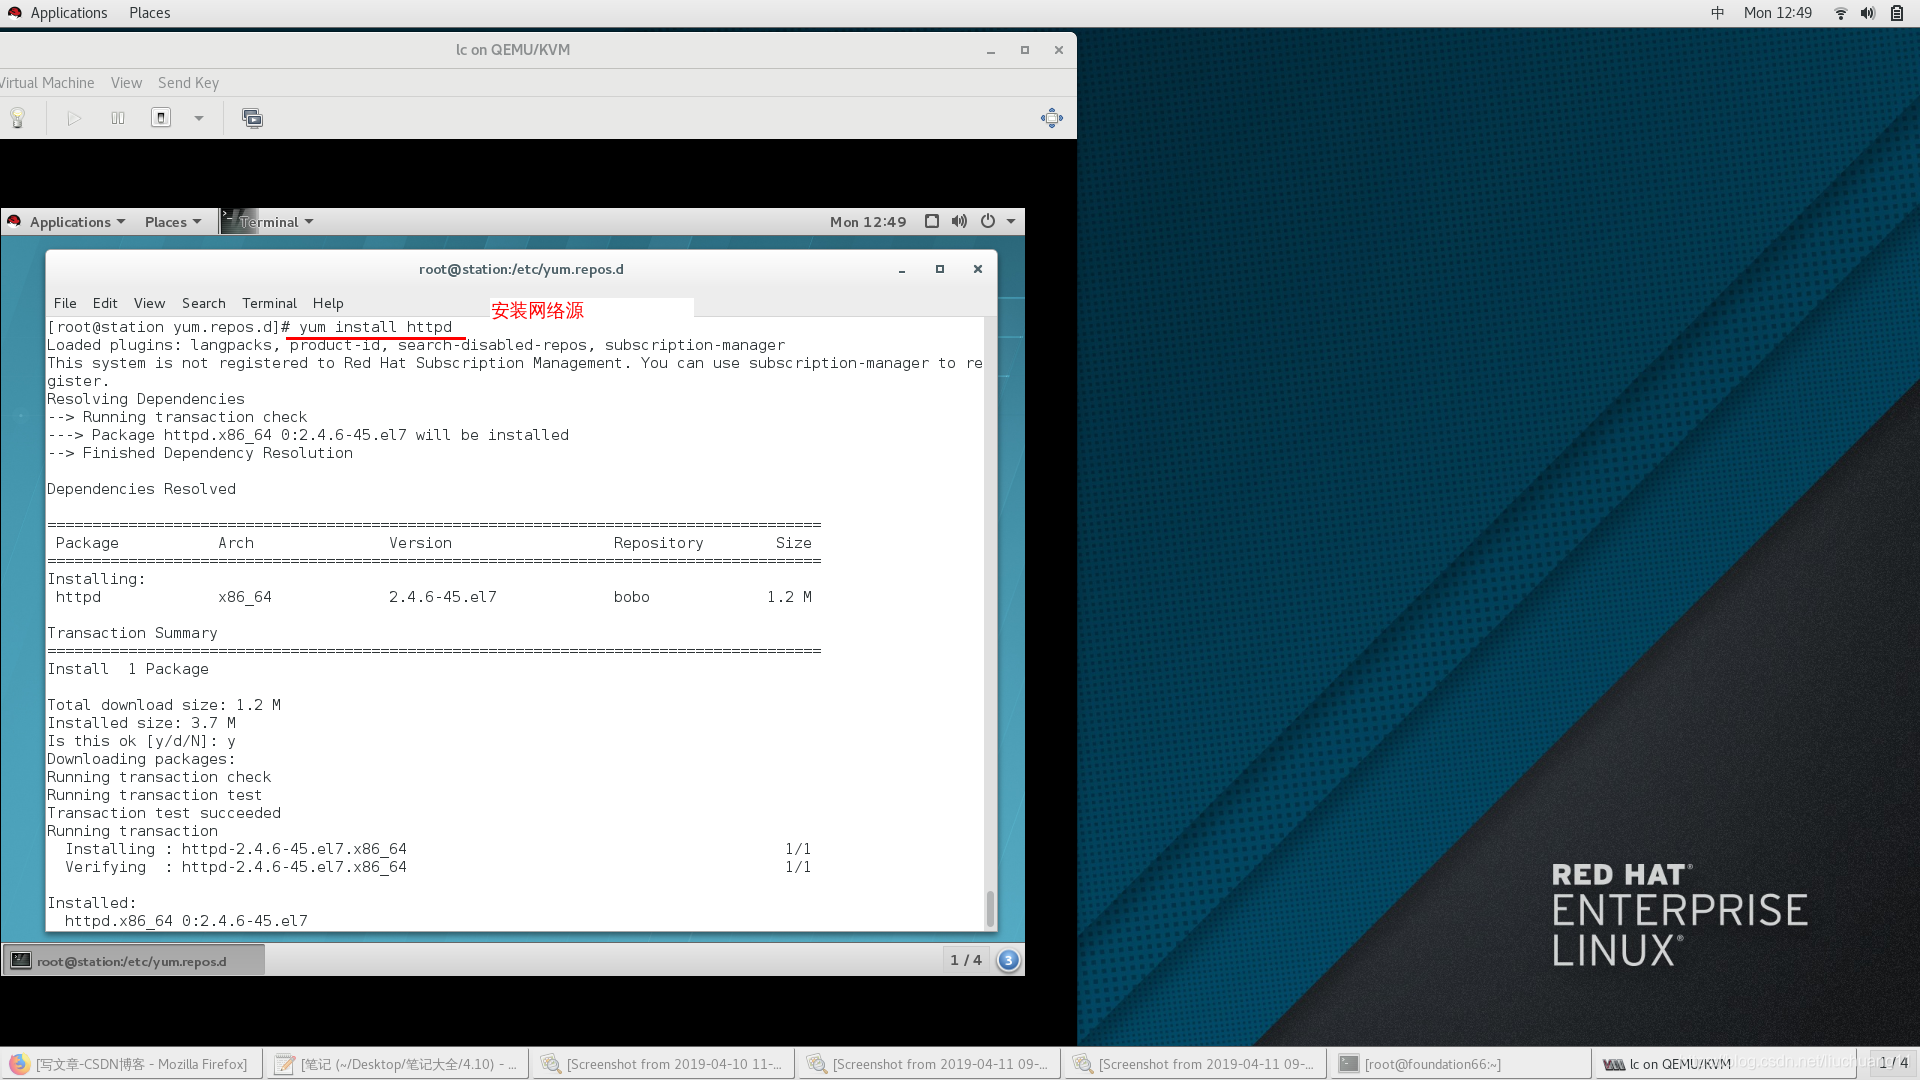
Task: Open the Send Key menu
Action: click(188, 83)
